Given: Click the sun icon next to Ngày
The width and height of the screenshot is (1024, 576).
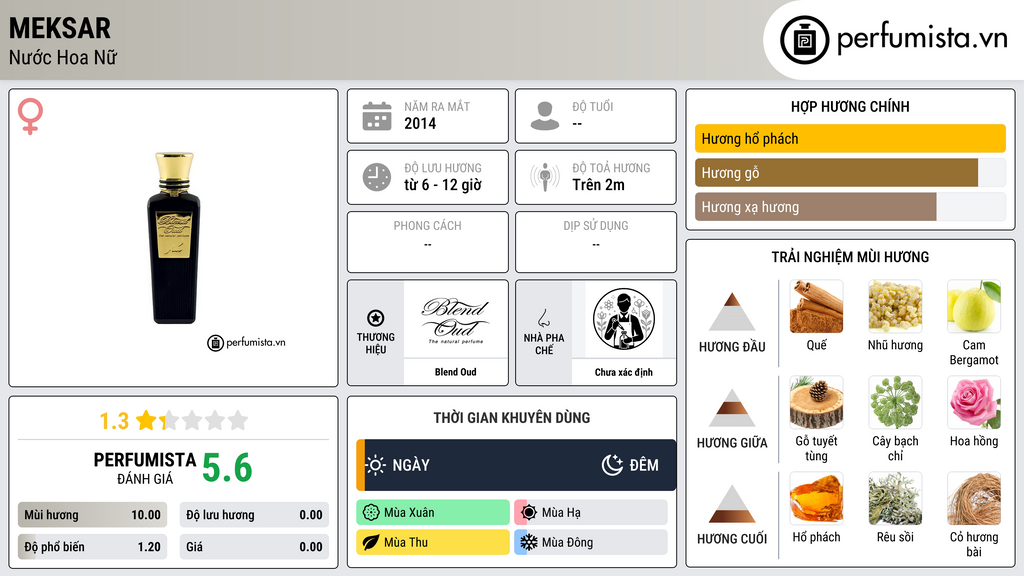Looking at the screenshot, I should coord(376,465).
